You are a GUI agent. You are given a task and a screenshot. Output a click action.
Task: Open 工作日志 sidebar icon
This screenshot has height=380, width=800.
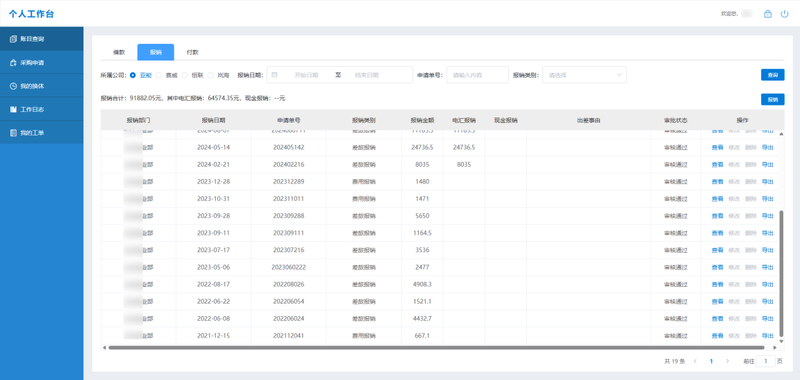tap(13, 110)
